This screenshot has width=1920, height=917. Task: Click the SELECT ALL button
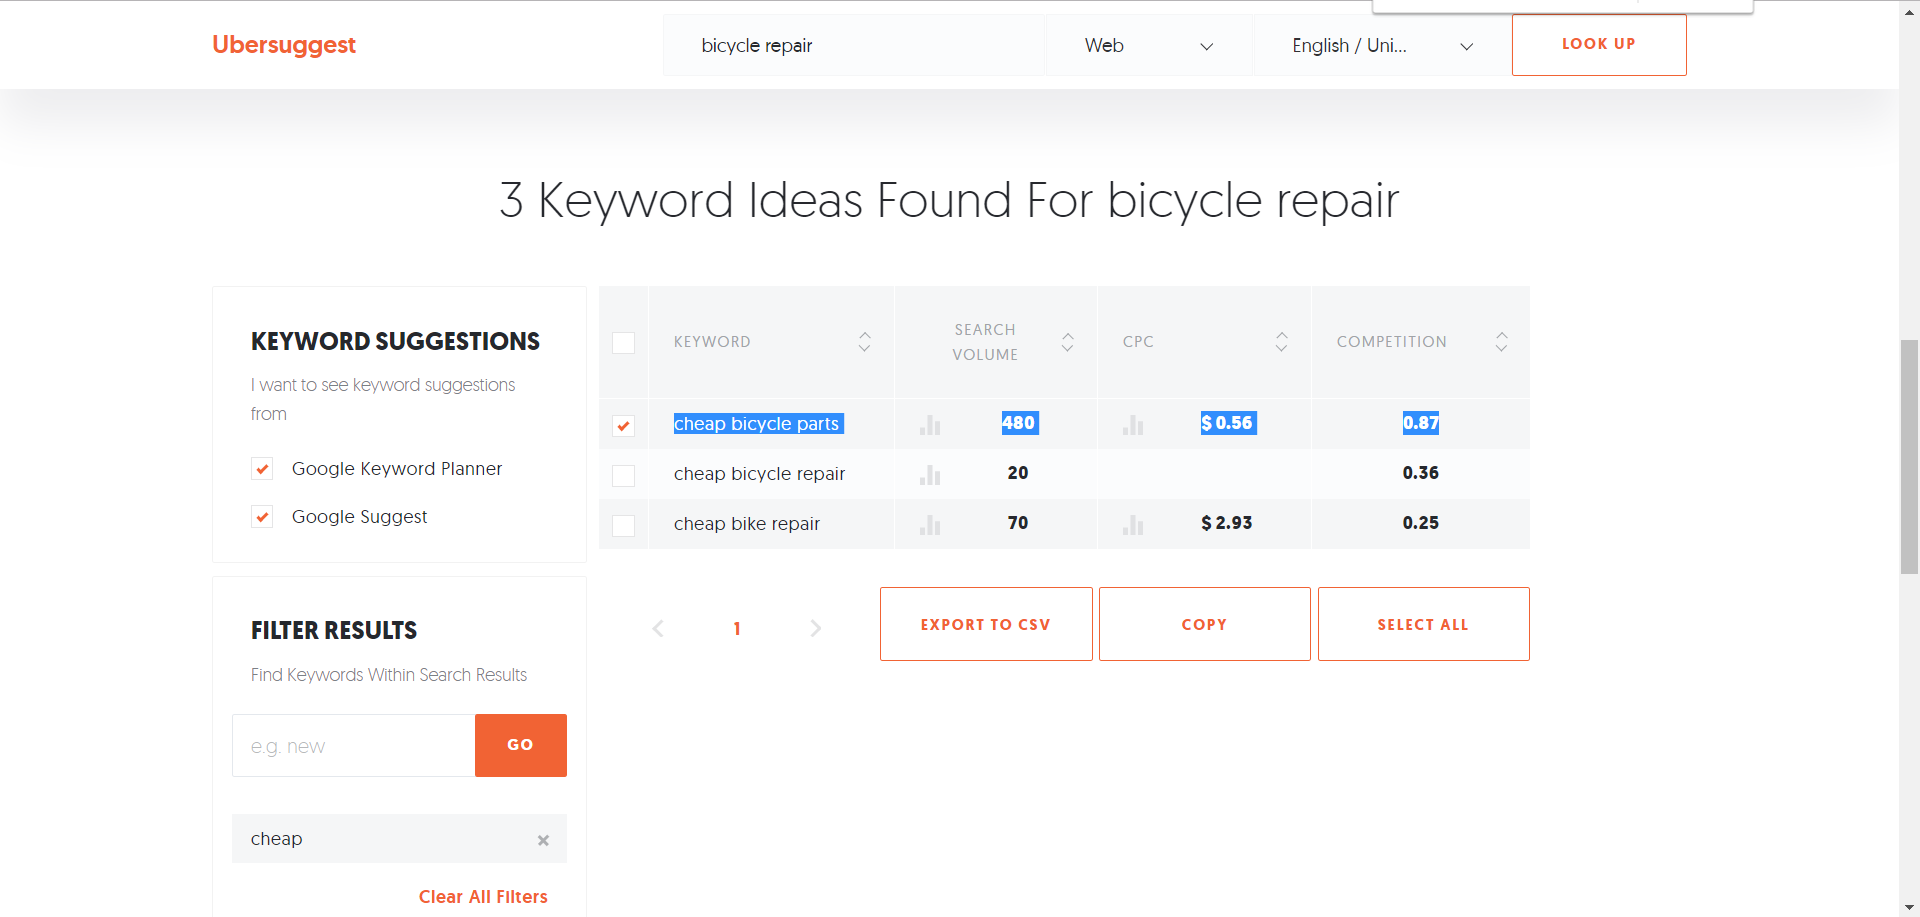[x=1424, y=624]
